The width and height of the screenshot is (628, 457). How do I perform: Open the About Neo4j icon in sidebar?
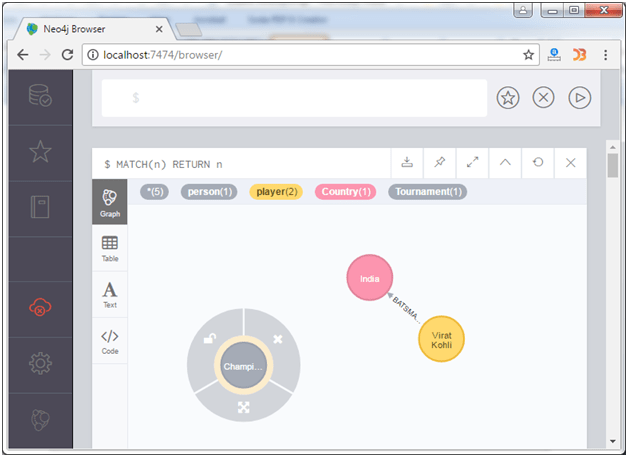(x=40, y=419)
